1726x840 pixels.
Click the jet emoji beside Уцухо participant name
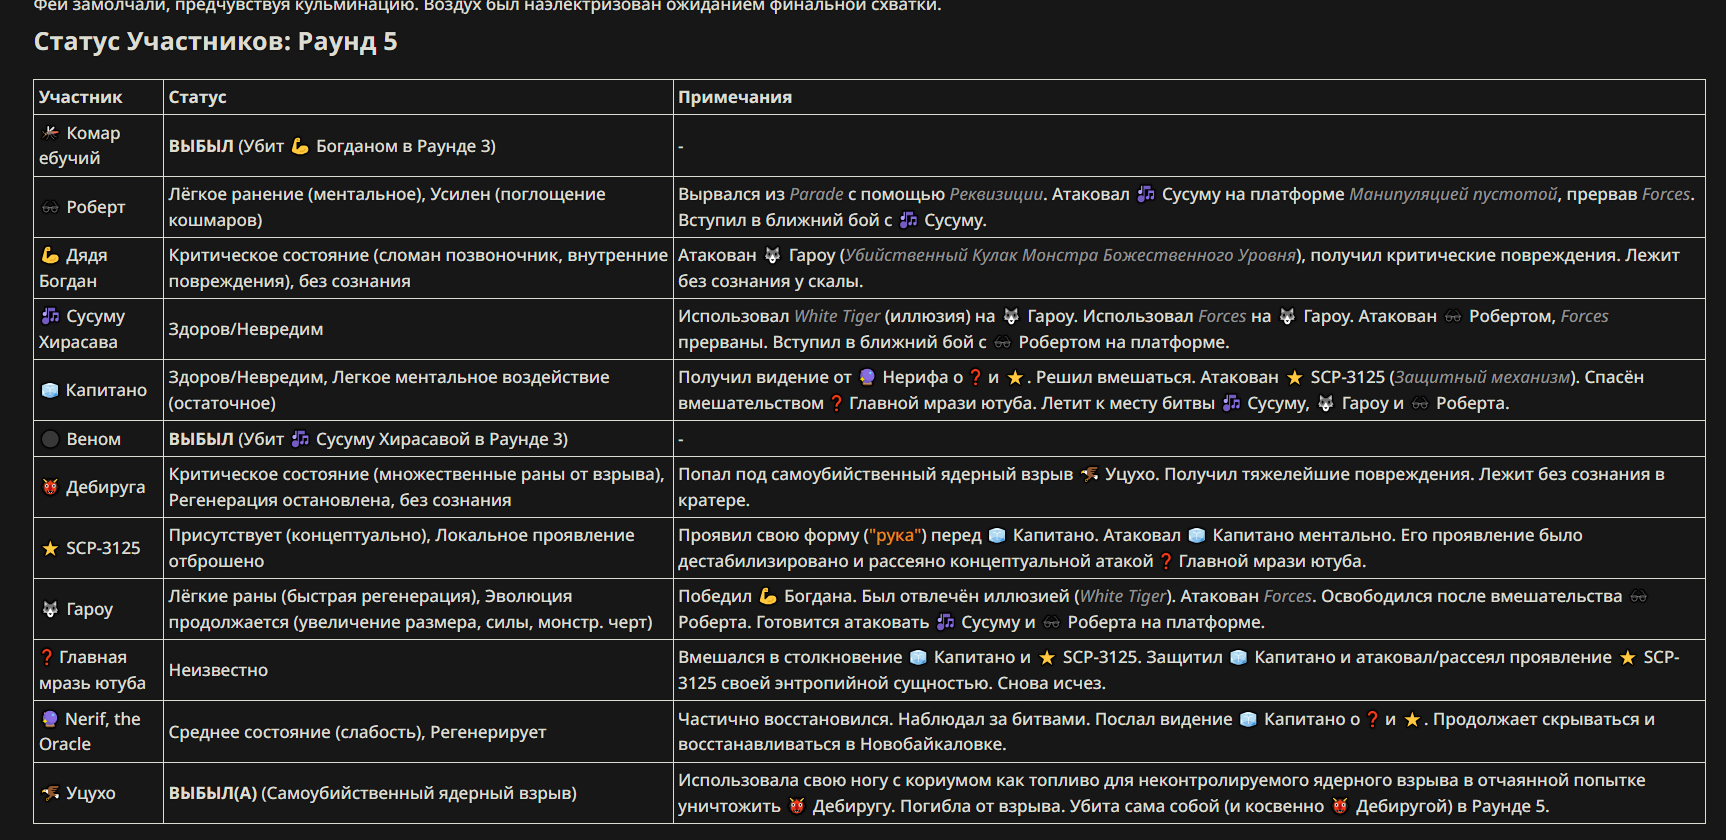(x=50, y=793)
